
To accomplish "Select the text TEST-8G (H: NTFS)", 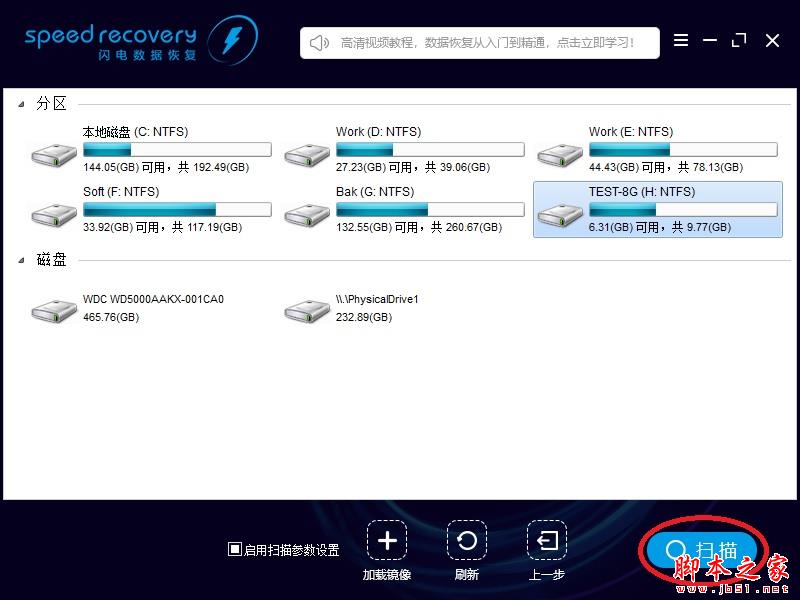I will coord(642,192).
